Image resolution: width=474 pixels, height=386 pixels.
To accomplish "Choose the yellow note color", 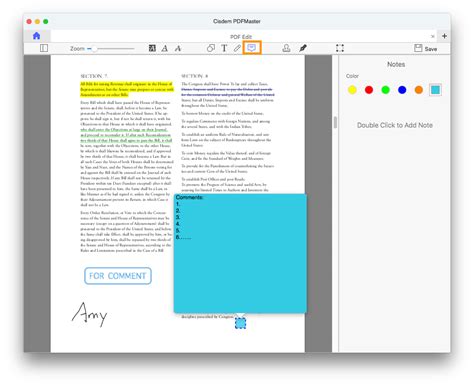I will (352, 90).
